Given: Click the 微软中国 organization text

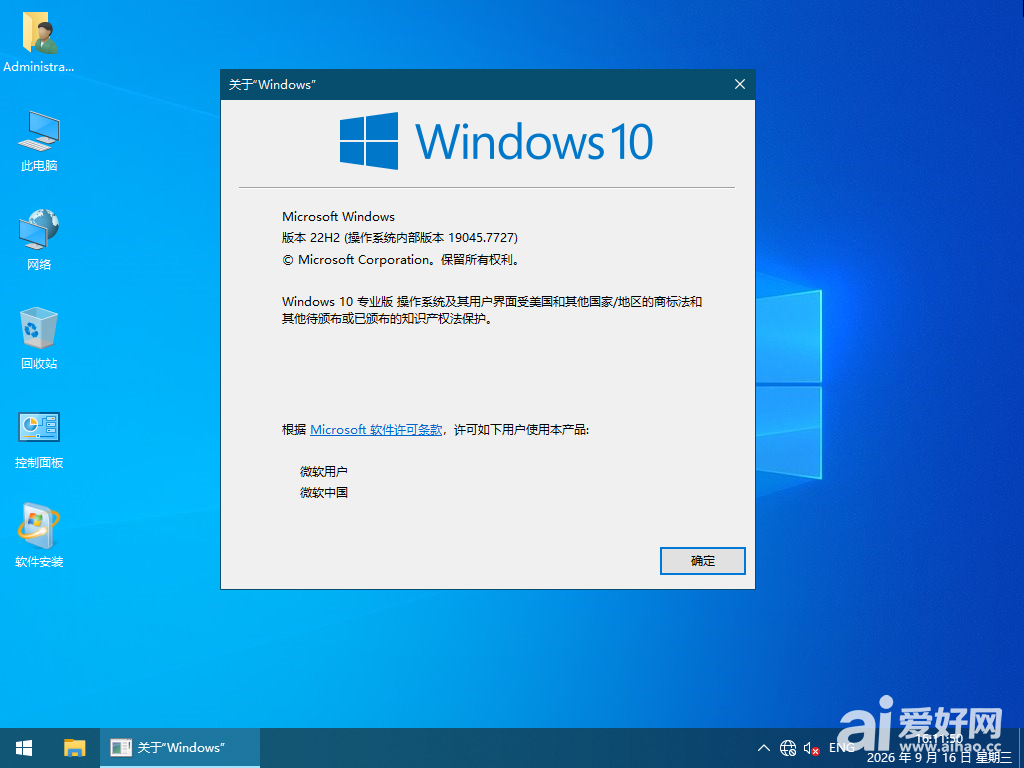Looking at the screenshot, I should click(323, 492).
